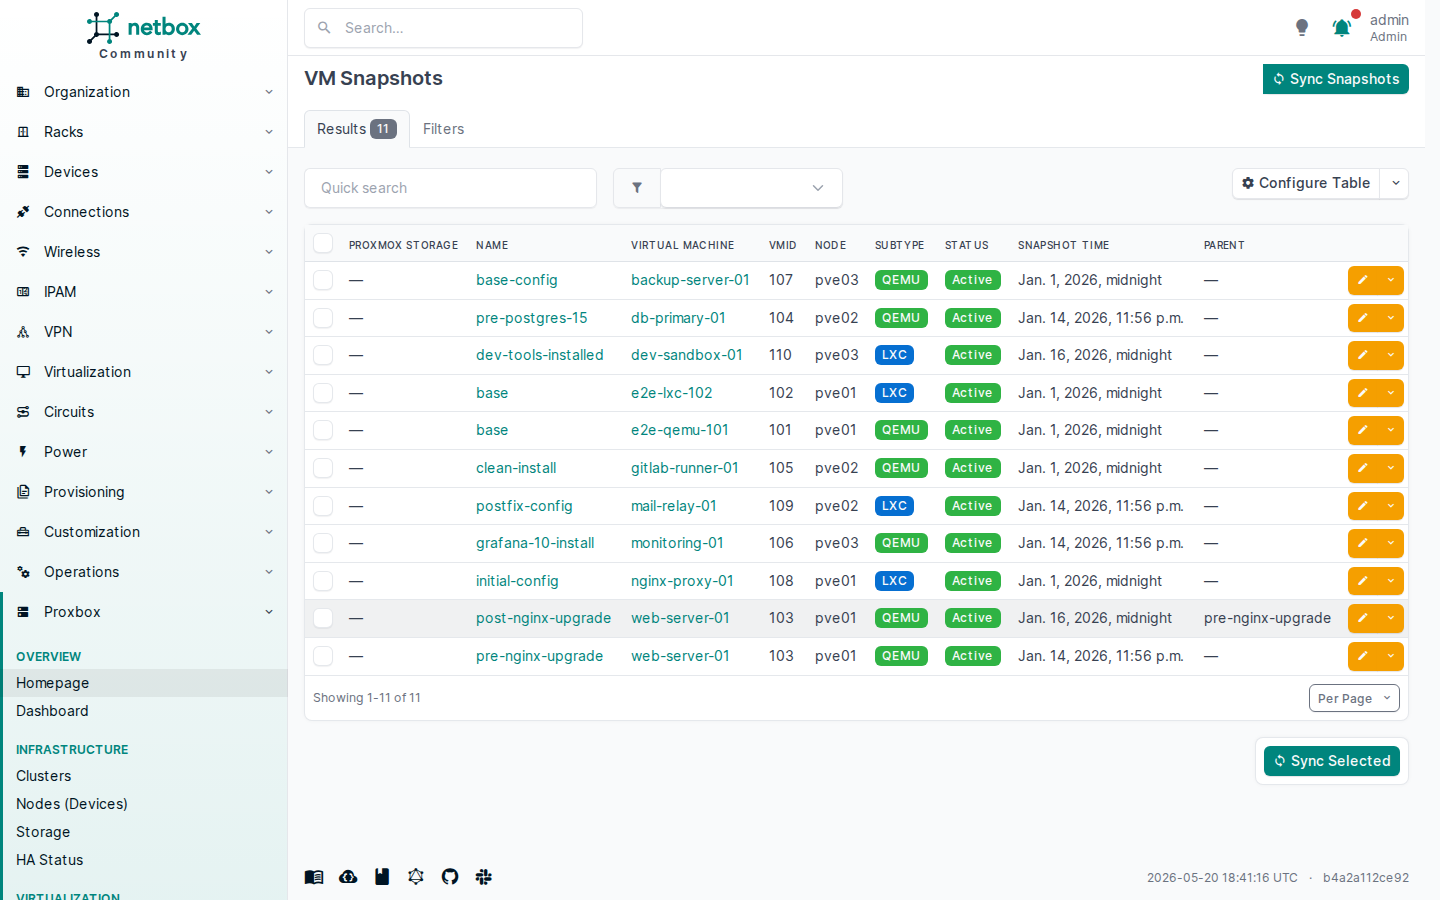This screenshot has height=900, width=1440.
Task: Sort by the Snapshot Time column header
Action: (x=1063, y=245)
